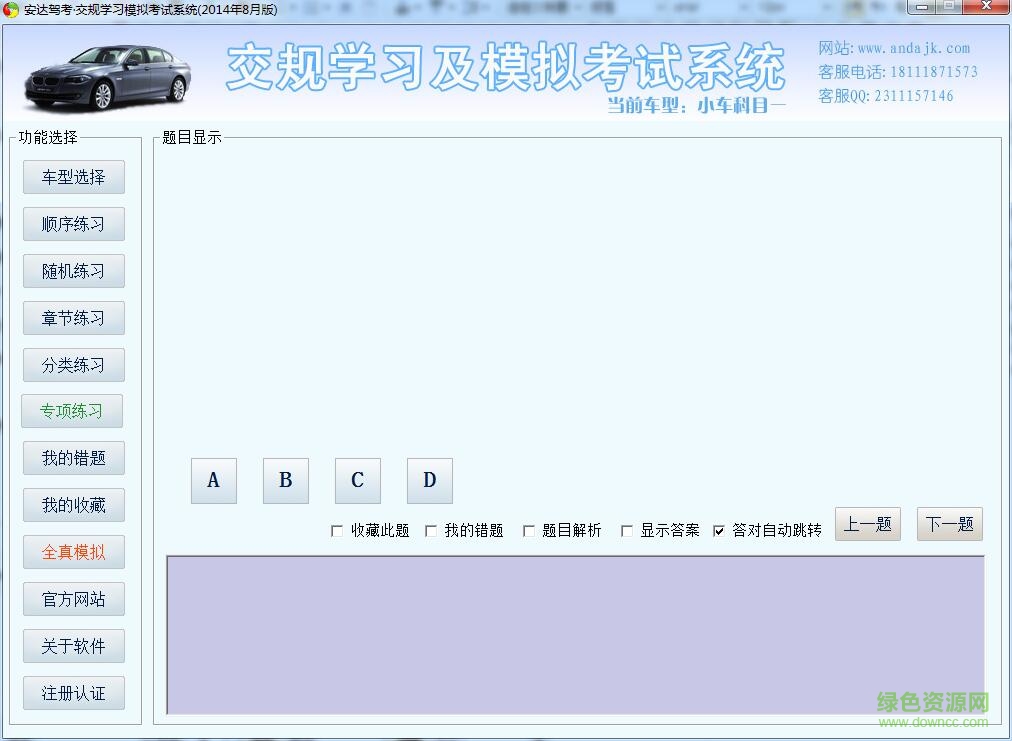Choose answer option A
The image size is (1012, 741).
(x=214, y=481)
